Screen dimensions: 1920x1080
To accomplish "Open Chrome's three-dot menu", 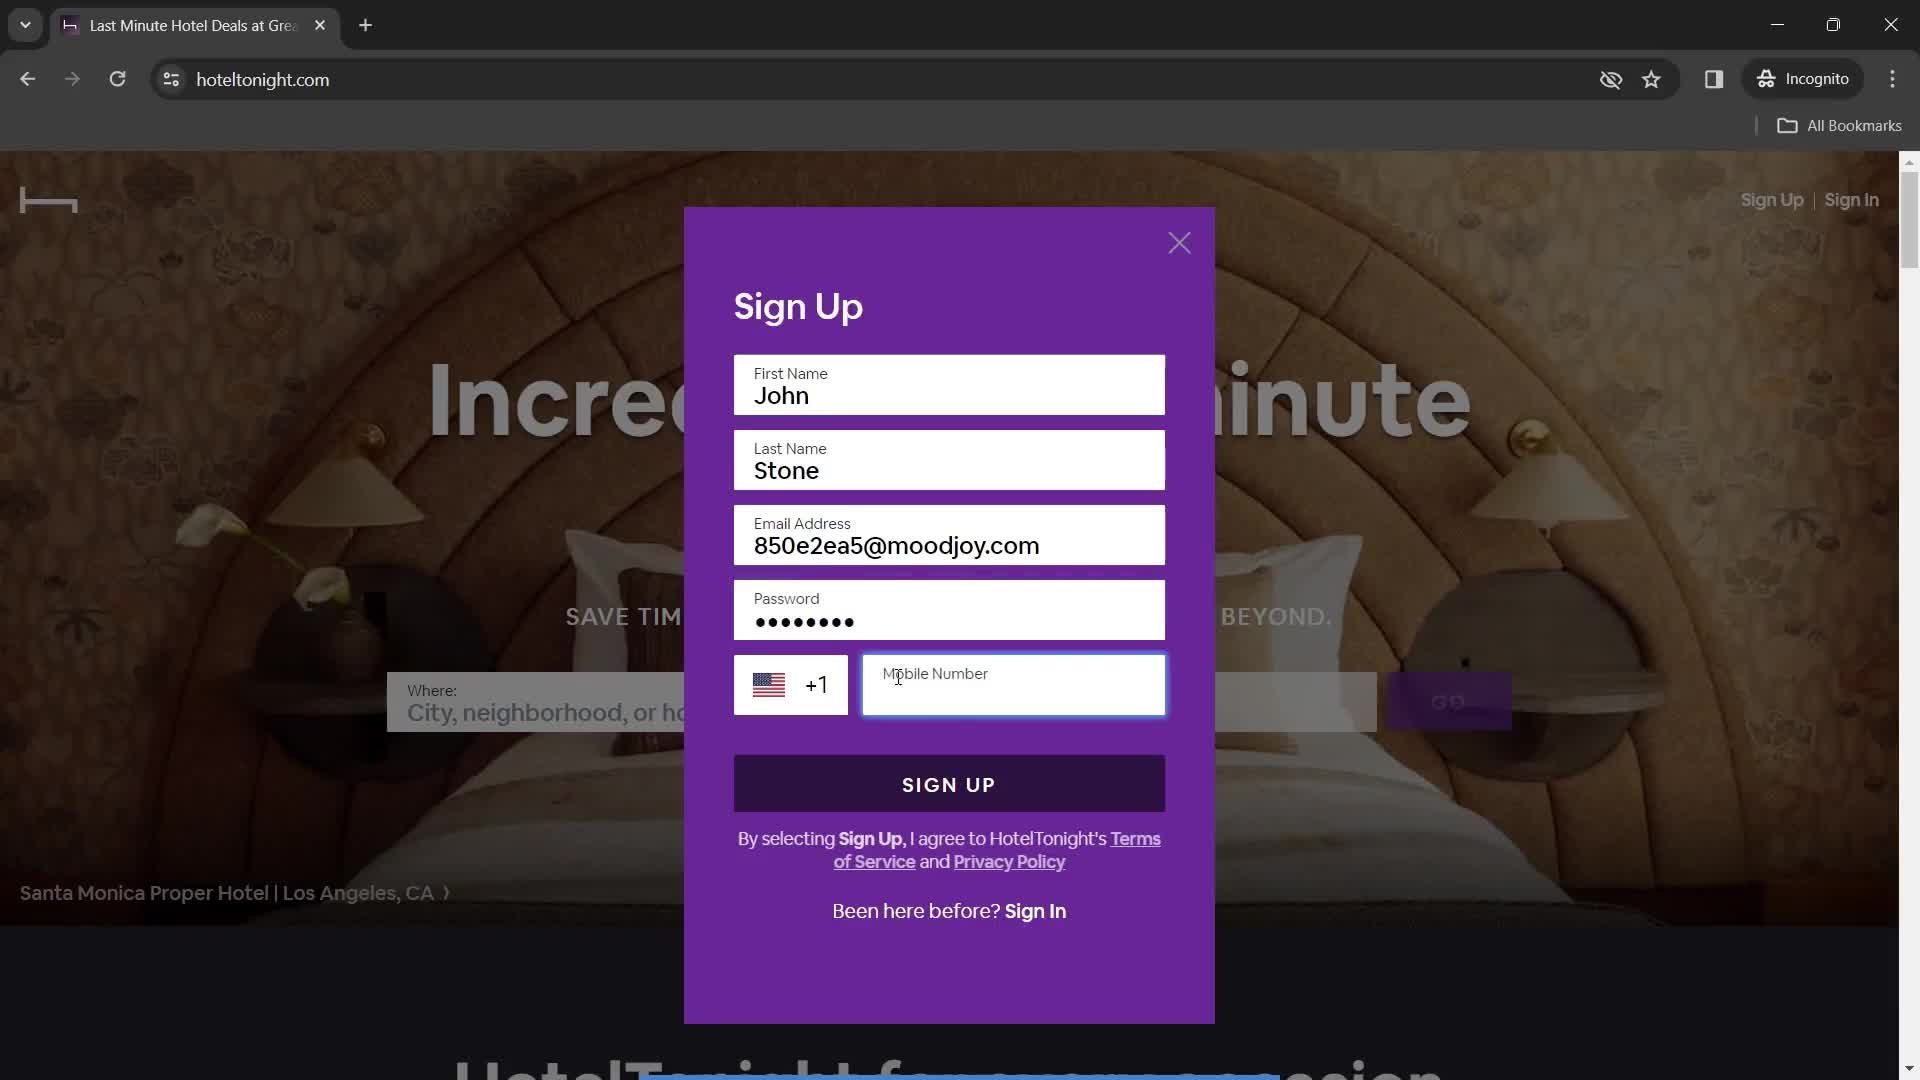I will point(1892,79).
